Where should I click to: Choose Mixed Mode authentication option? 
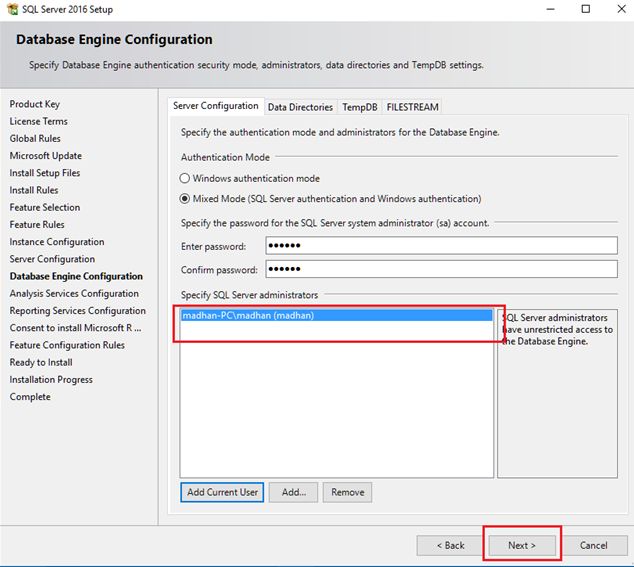click(x=186, y=198)
